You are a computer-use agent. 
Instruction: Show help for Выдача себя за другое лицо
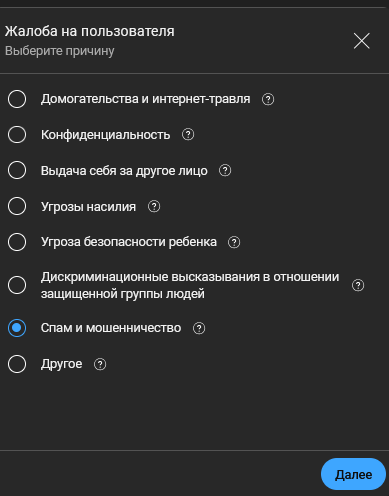pyautogui.click(x=225, y=171)
